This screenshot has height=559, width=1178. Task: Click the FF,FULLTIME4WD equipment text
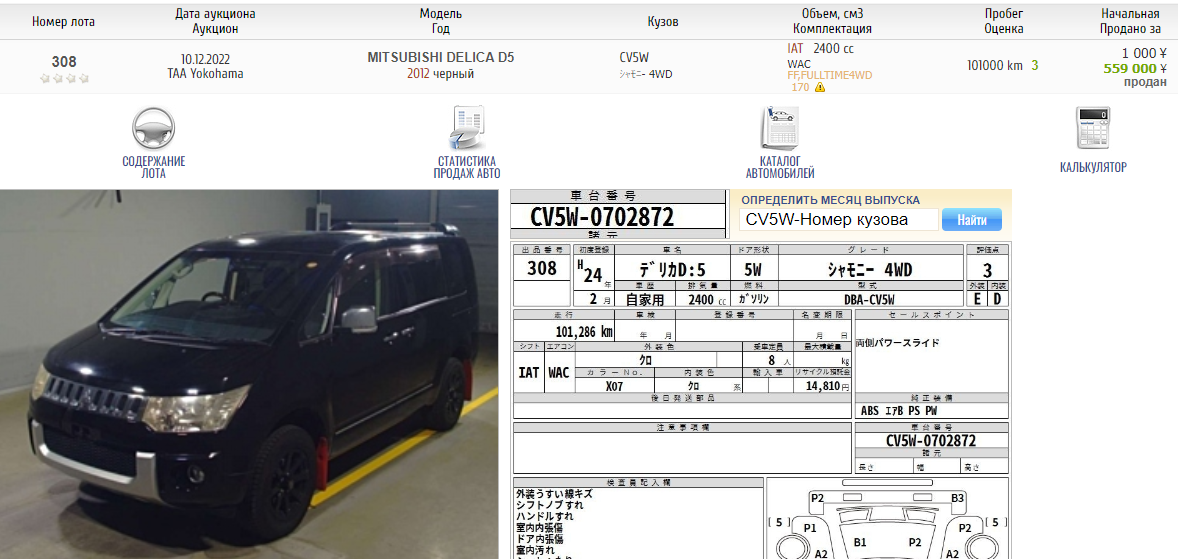[x=829, y=75]
